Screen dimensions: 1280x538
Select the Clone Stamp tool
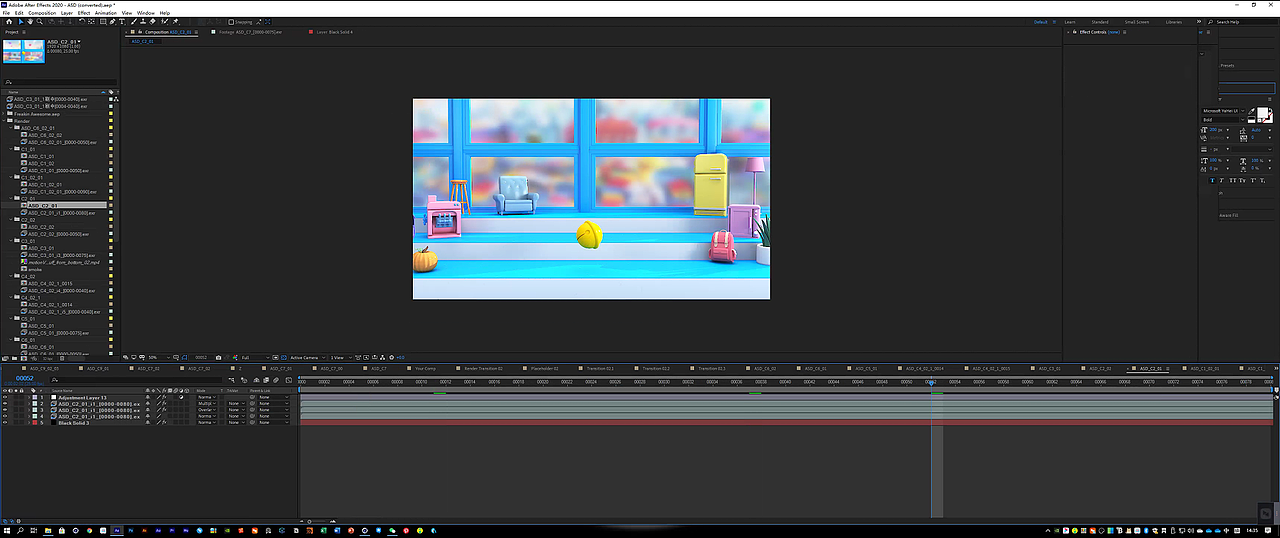coord(143,21)
